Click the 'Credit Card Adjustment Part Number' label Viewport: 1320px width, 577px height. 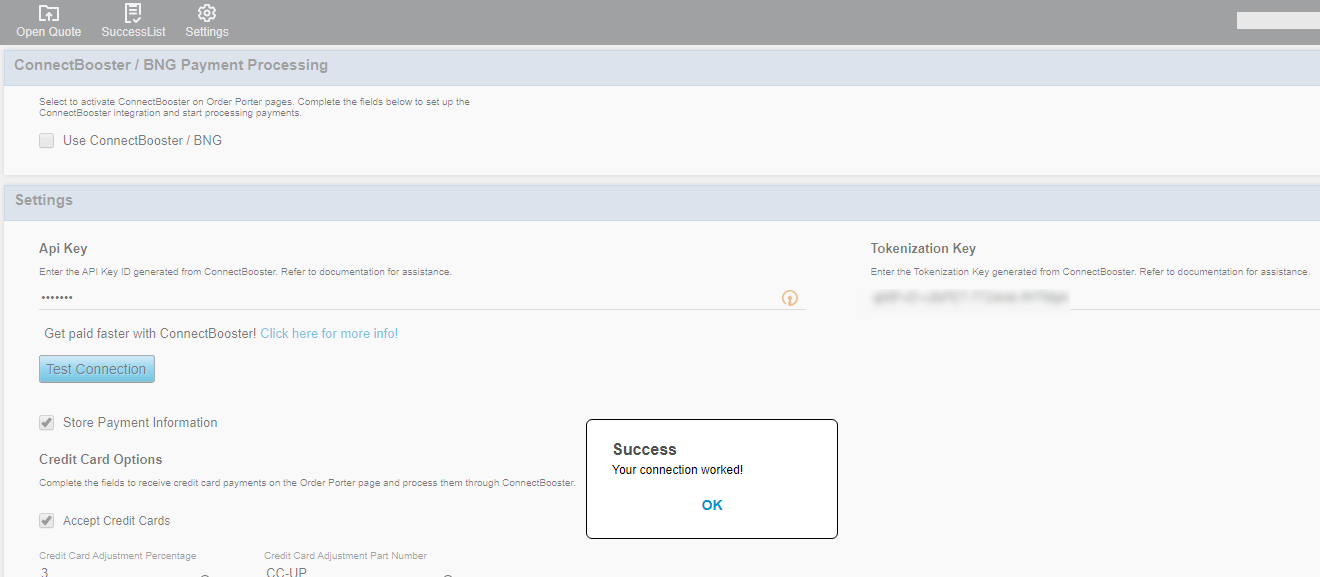point(346,556)
